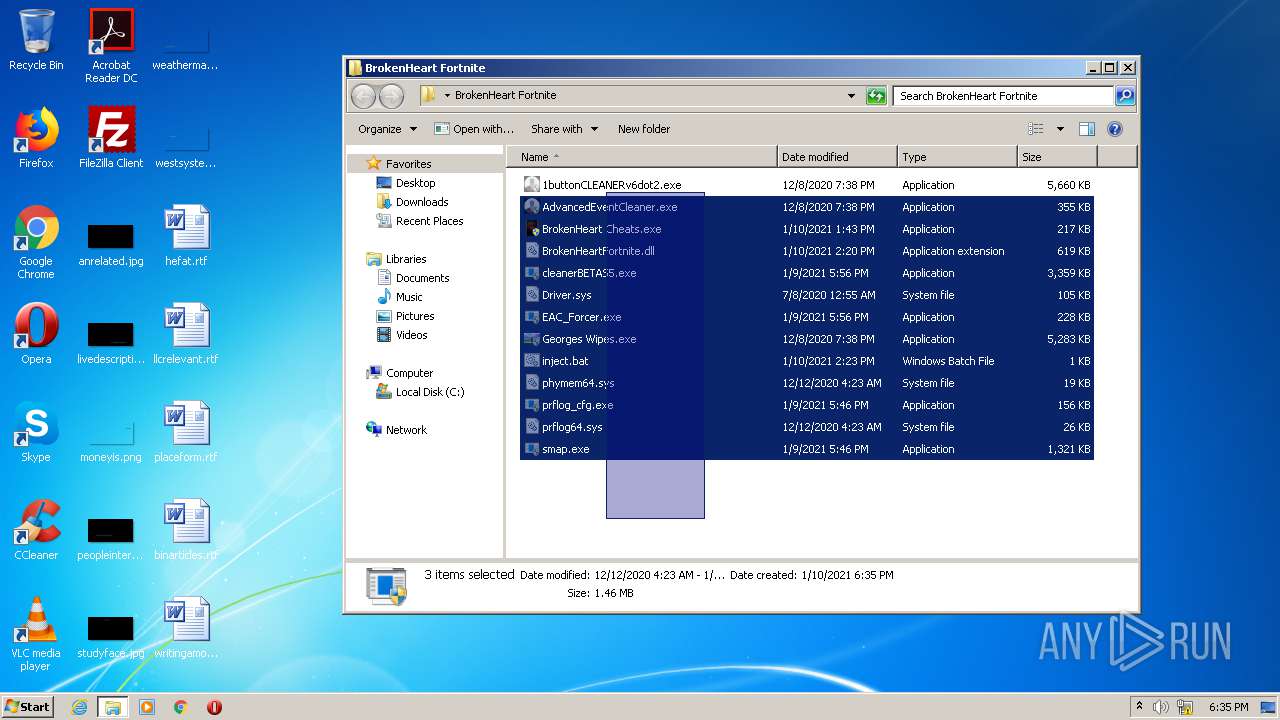Select llcrelevant.rtf document on desktop

click(186, 333)
